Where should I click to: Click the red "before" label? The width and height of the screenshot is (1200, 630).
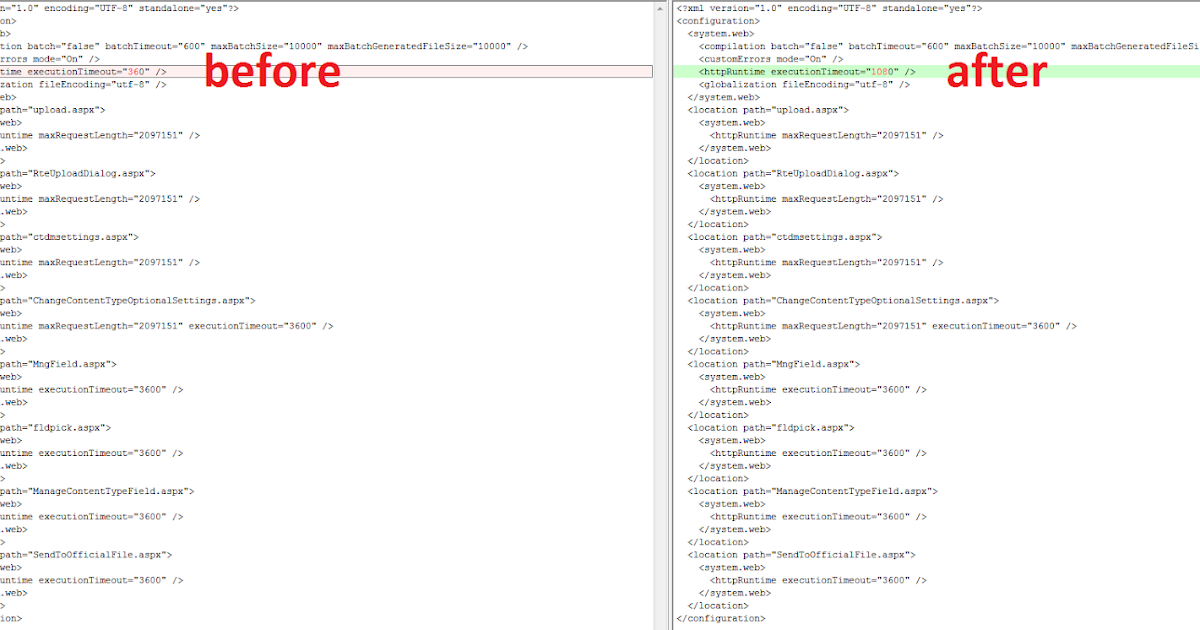pyautogui.click(x=271, y=71)
